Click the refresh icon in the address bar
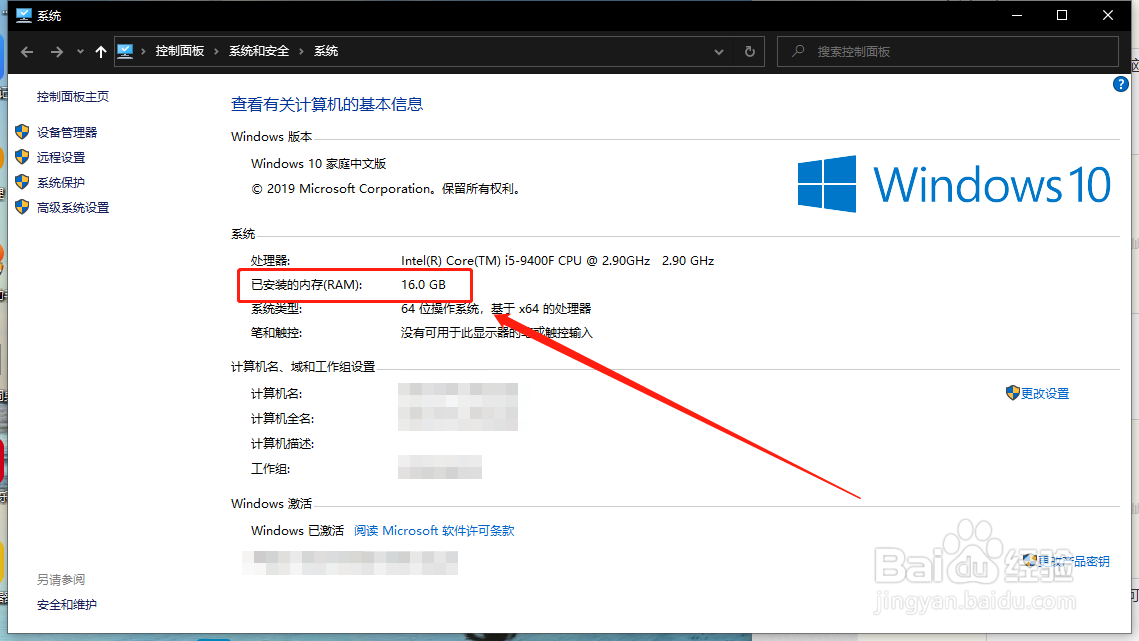Viewport: 1139px width, 641px height. (749, 51)
